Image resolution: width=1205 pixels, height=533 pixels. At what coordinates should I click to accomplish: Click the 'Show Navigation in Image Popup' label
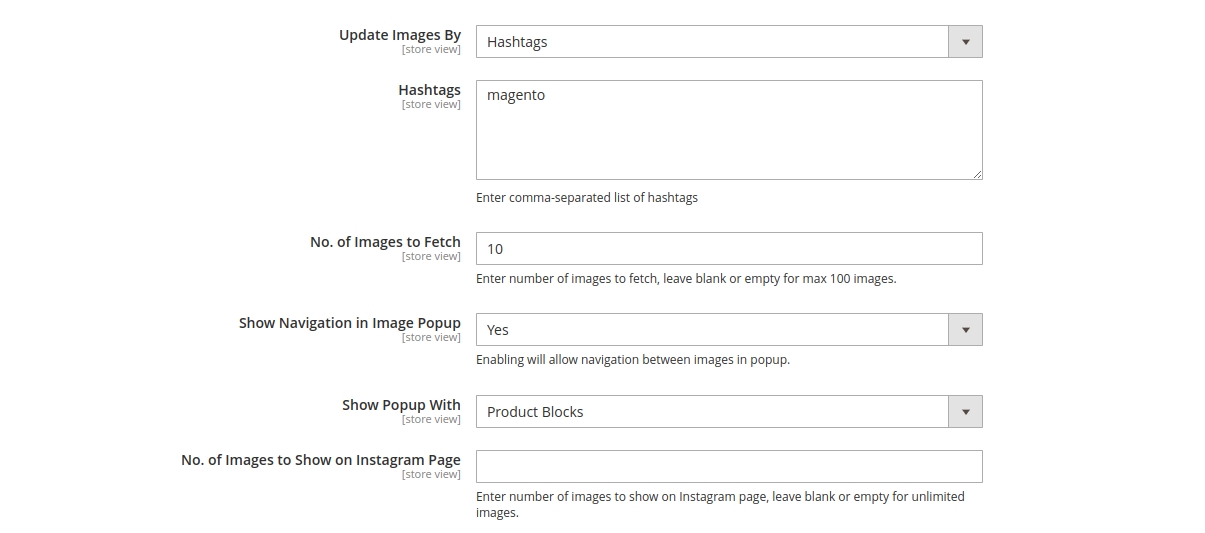click(349, 323)
